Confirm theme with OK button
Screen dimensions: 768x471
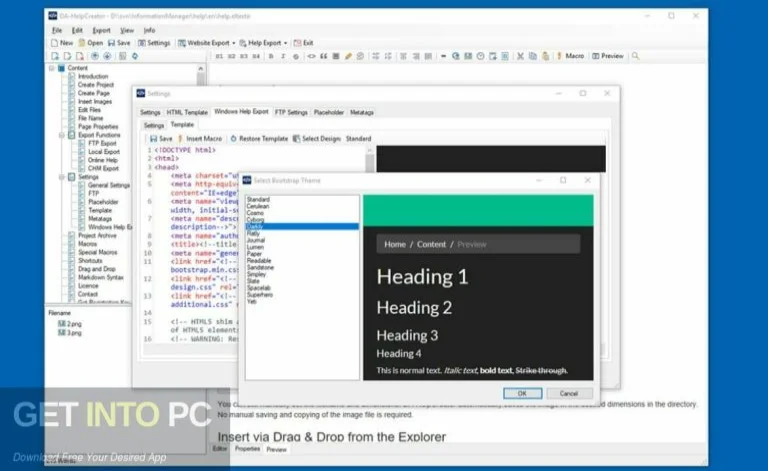[x=523, y=394]
